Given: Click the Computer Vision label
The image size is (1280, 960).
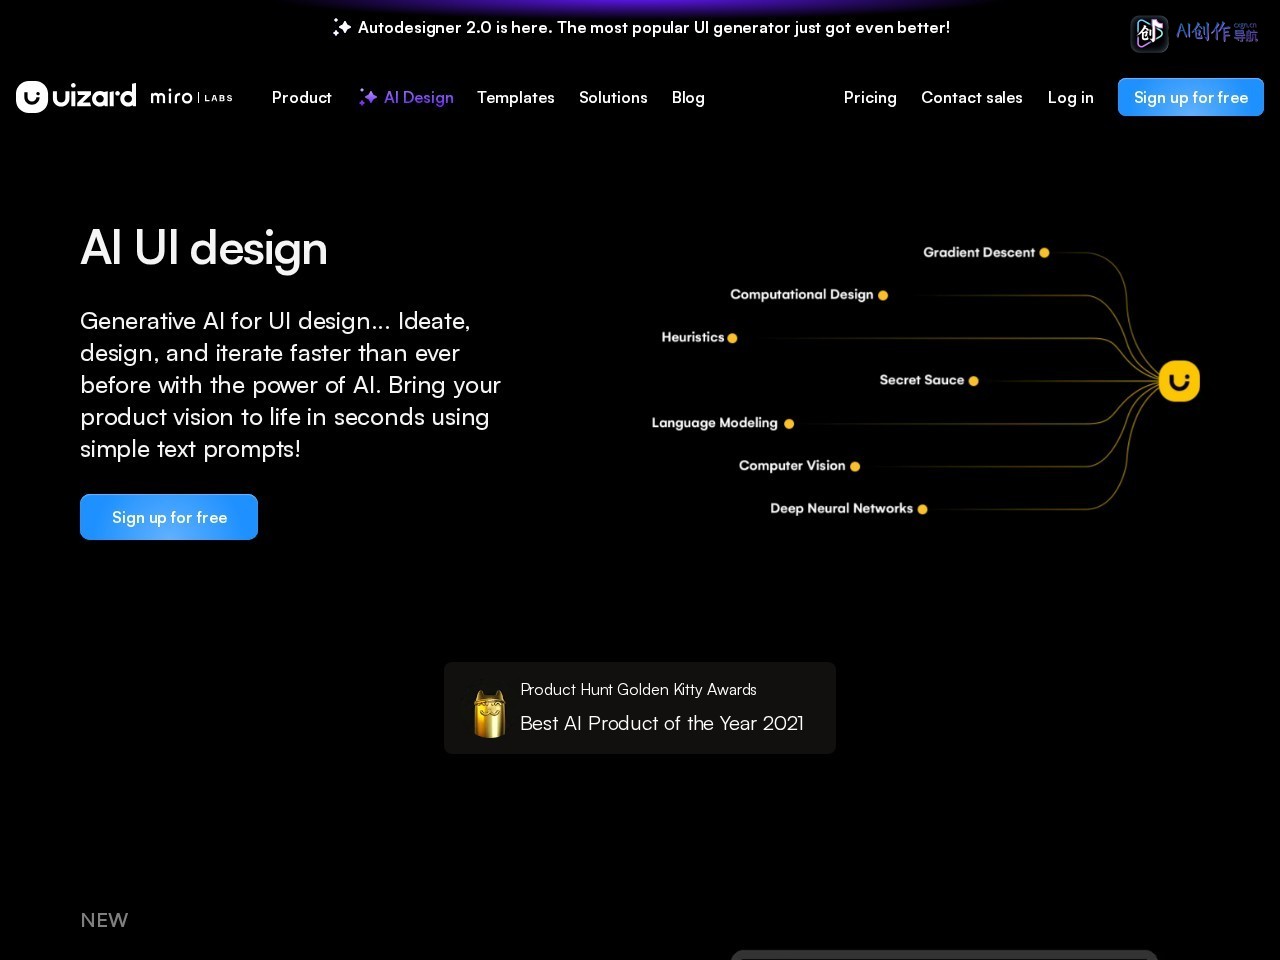Looking at the screenshot, I should pos(792,465).
